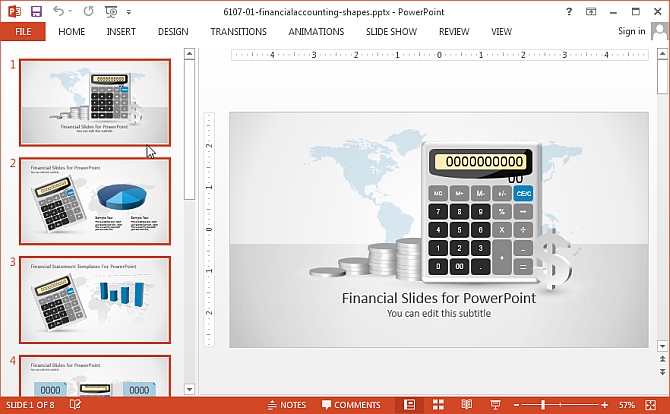Click the zoom slider handle
670x414 pixels.
(543, 405)
